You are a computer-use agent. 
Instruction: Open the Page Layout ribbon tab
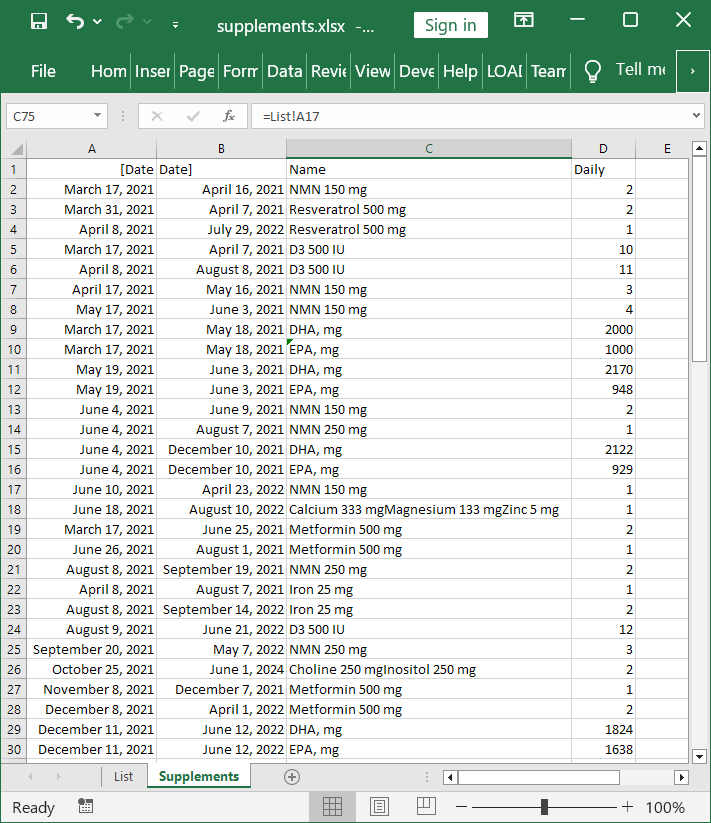(x=196, y=71)
